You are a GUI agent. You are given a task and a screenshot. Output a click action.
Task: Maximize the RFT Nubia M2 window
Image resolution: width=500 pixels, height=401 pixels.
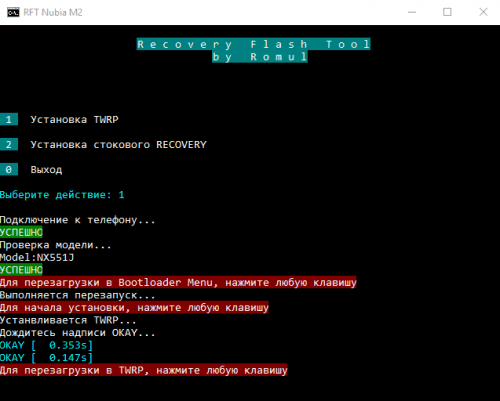point(447,12)
